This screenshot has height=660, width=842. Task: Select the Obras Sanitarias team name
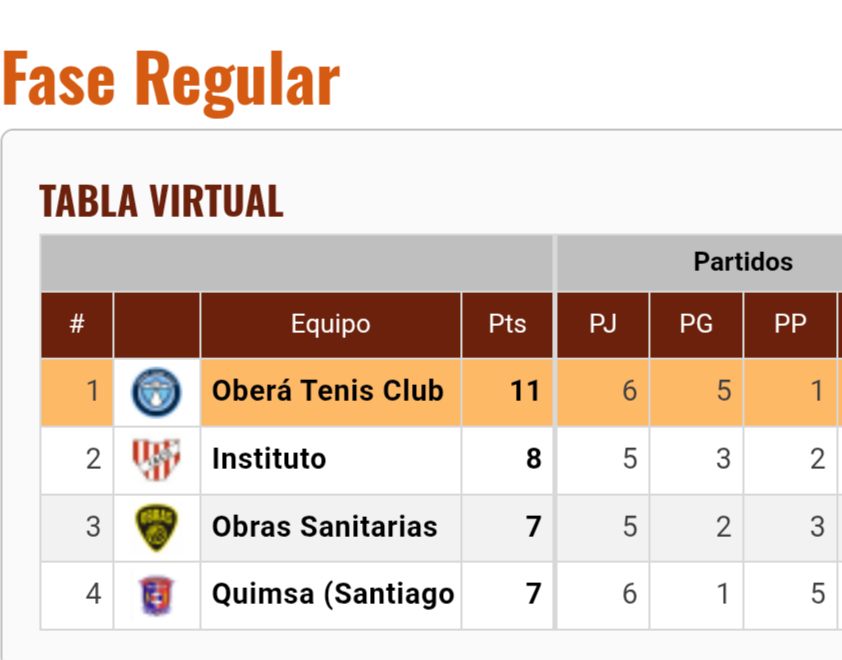pos(324,527)
